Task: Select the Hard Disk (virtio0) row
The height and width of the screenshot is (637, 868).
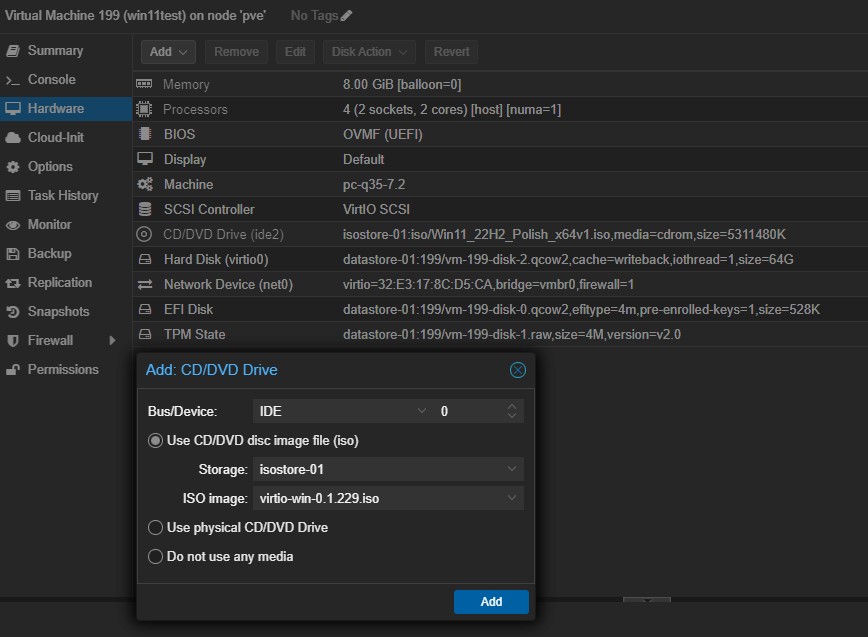Action: [x=500, y=259]
